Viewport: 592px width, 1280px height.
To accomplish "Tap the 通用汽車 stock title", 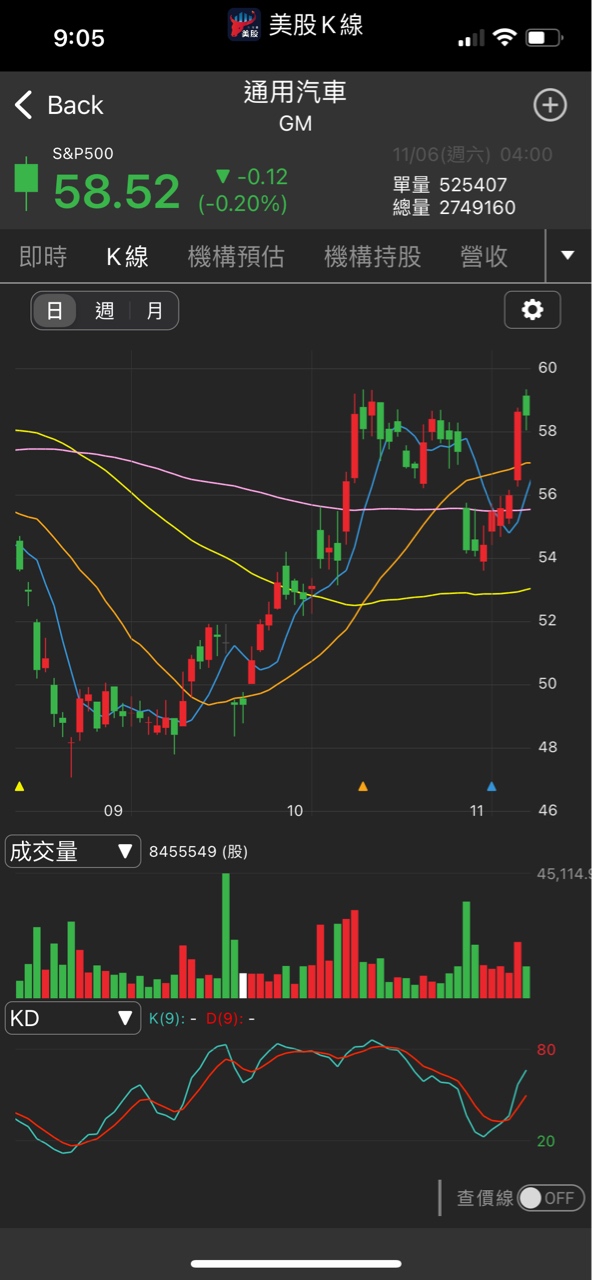I will click(x=295, y=92).
